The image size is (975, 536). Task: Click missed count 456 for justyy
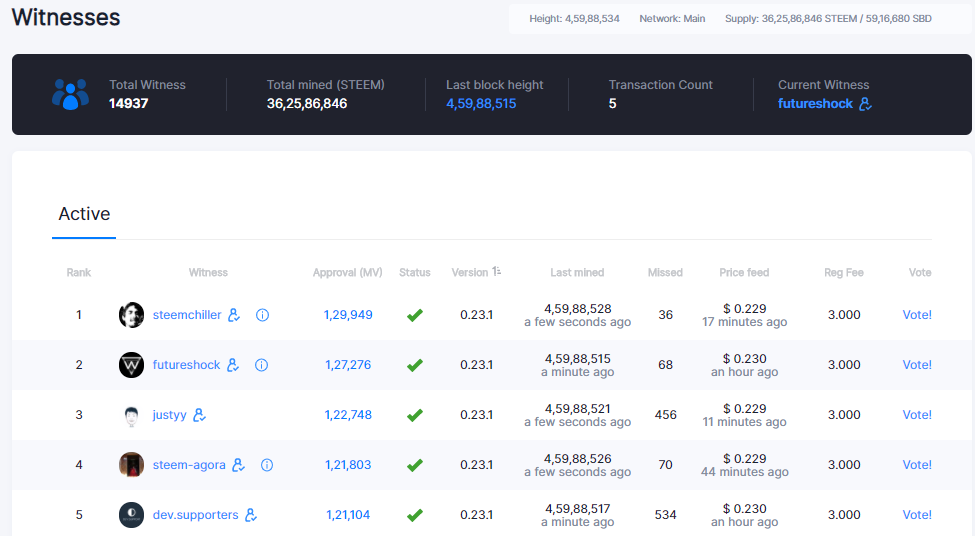(x=665, y=415)
